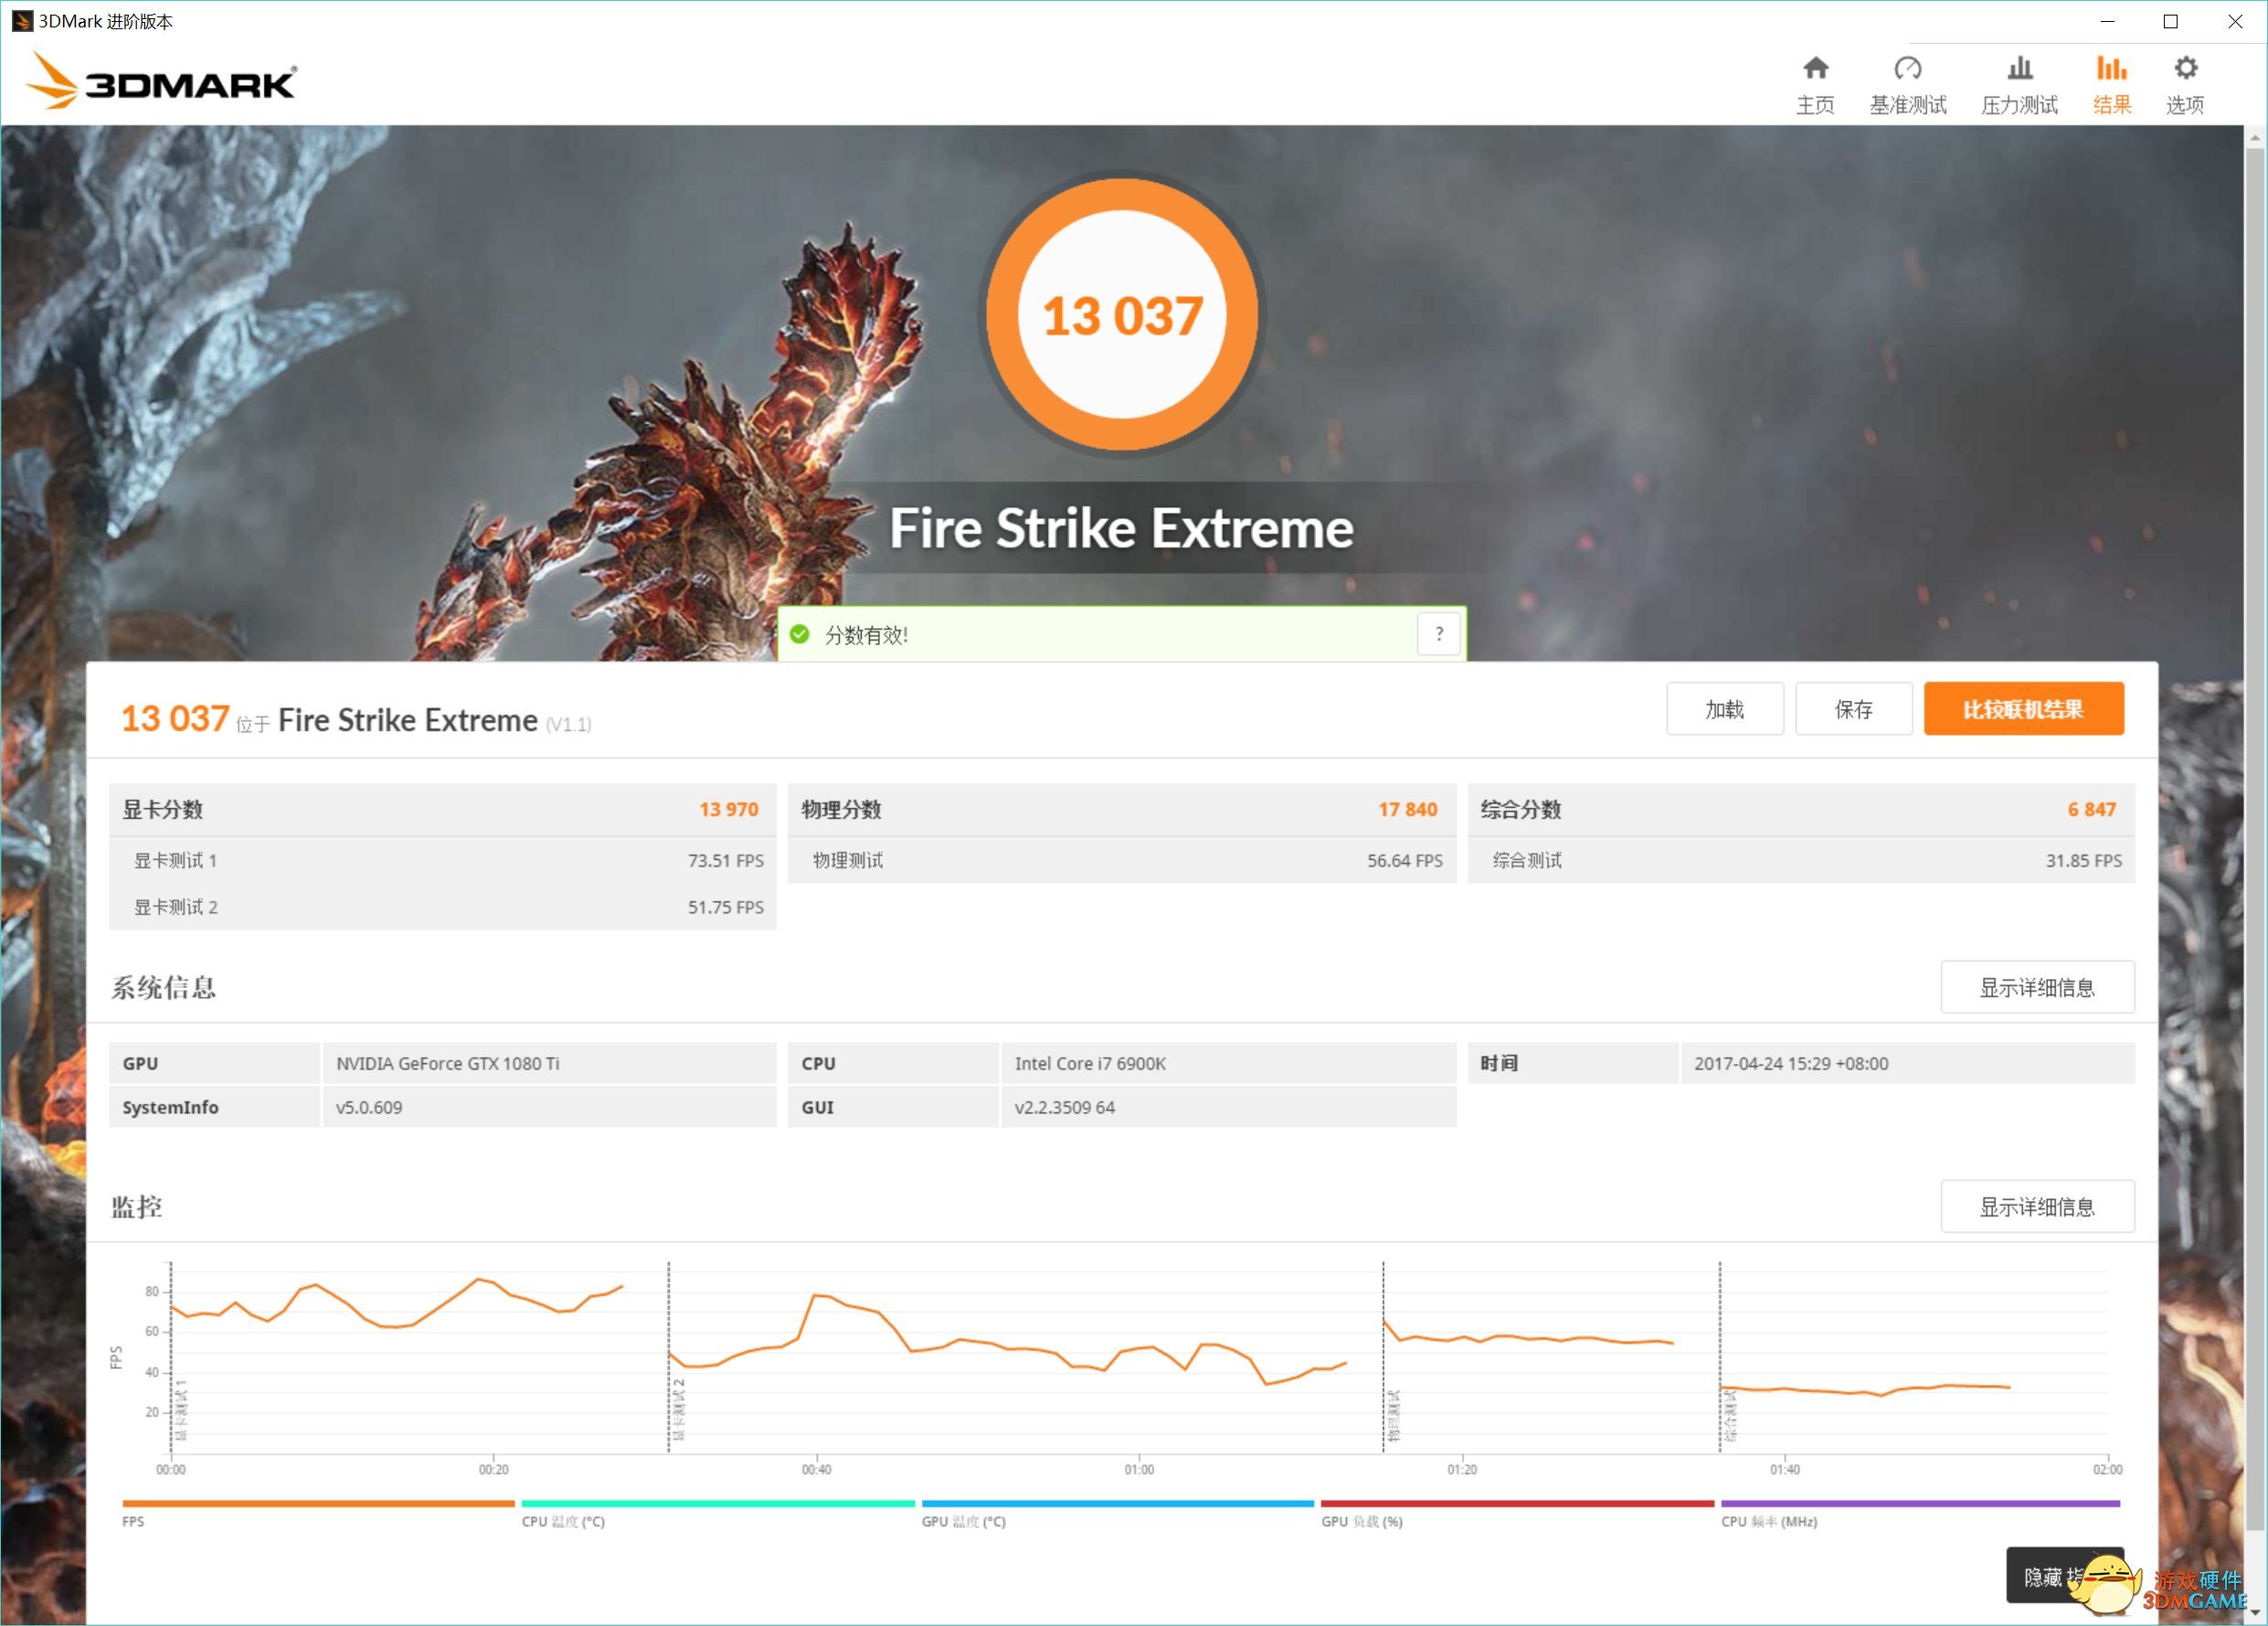Click GPU value NVIDIA GeForce GTX 1080 Ti

click(447, 1063)
